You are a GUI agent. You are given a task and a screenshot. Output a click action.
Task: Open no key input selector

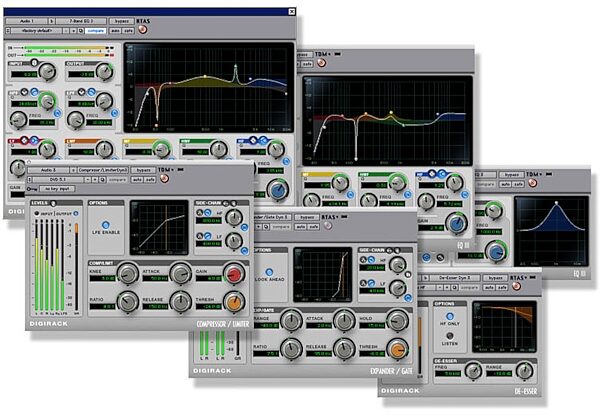tap(57, 189)
